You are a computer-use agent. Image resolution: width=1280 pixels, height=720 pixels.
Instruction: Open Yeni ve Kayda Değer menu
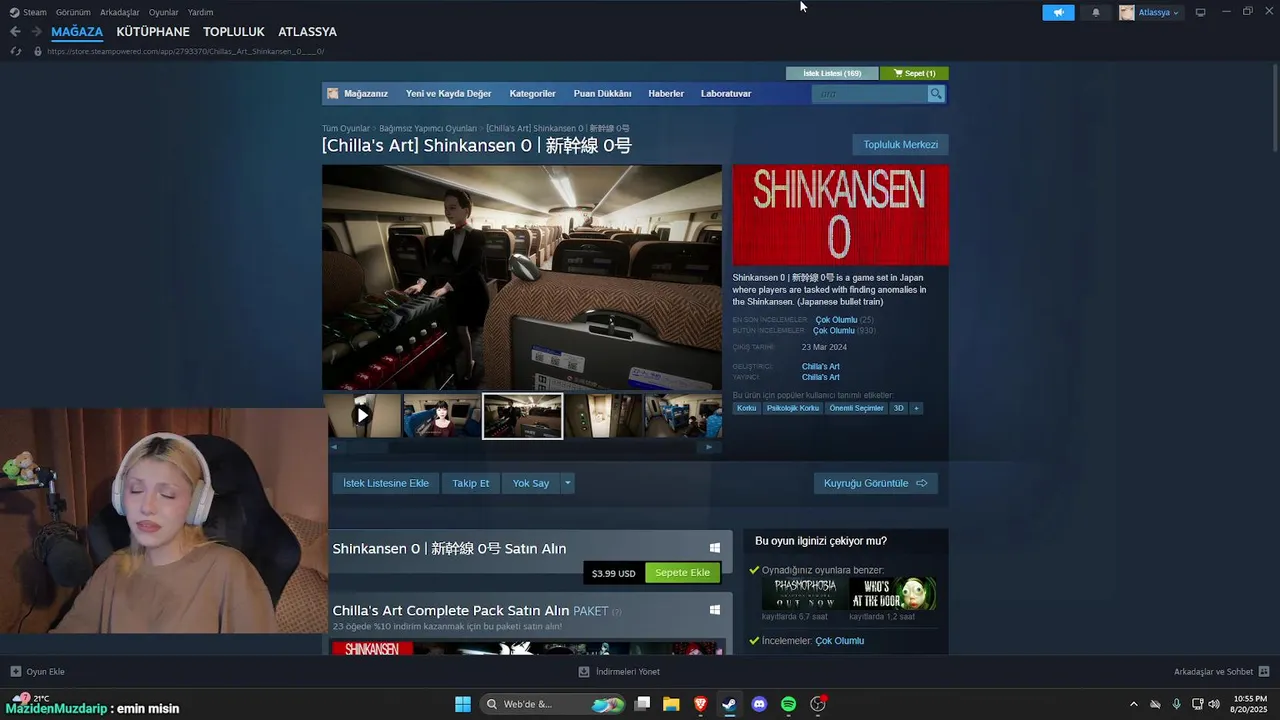click(448, 93)
